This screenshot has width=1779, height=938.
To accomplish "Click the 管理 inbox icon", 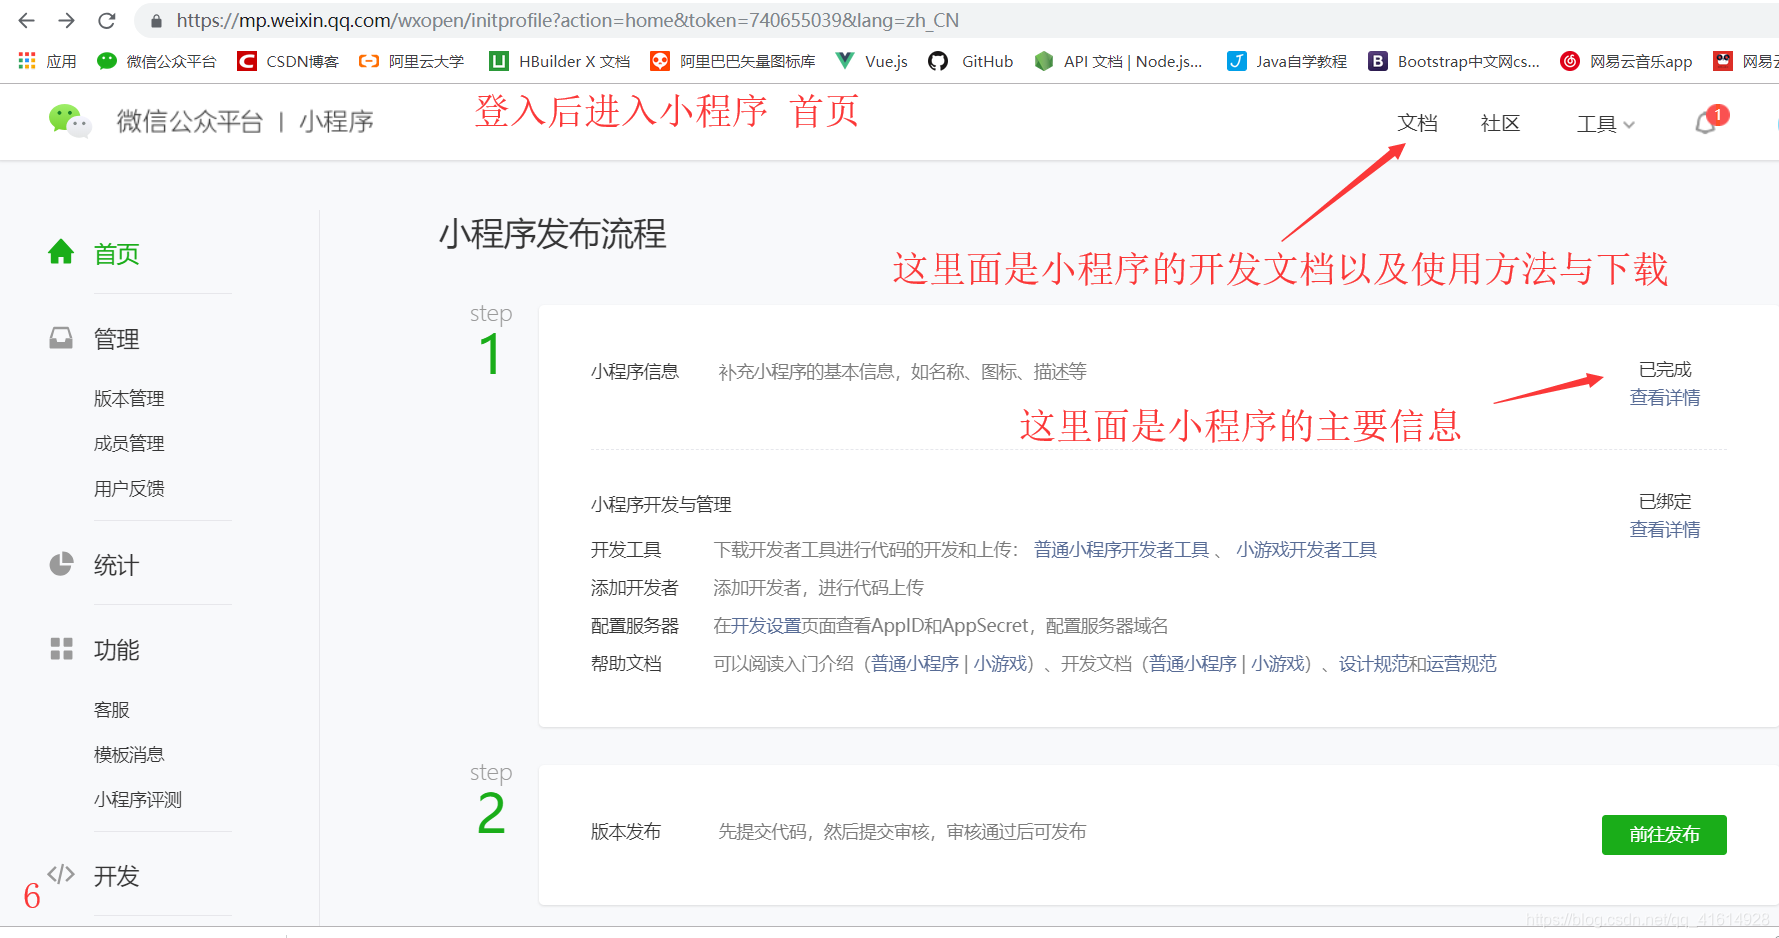I will [61, 338].
